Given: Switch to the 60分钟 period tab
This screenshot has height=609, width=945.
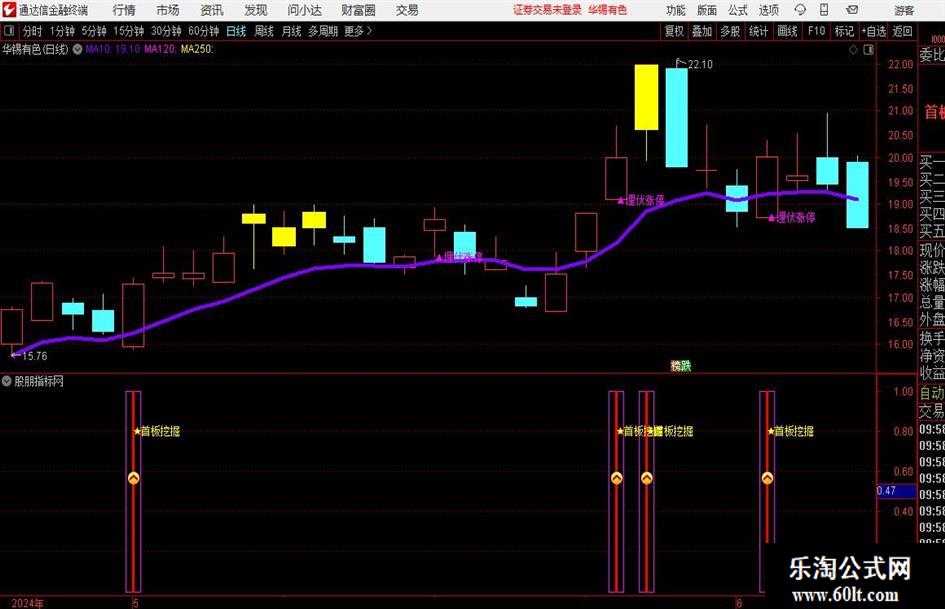Looking at the screenshot, I should tap(203, 31).
